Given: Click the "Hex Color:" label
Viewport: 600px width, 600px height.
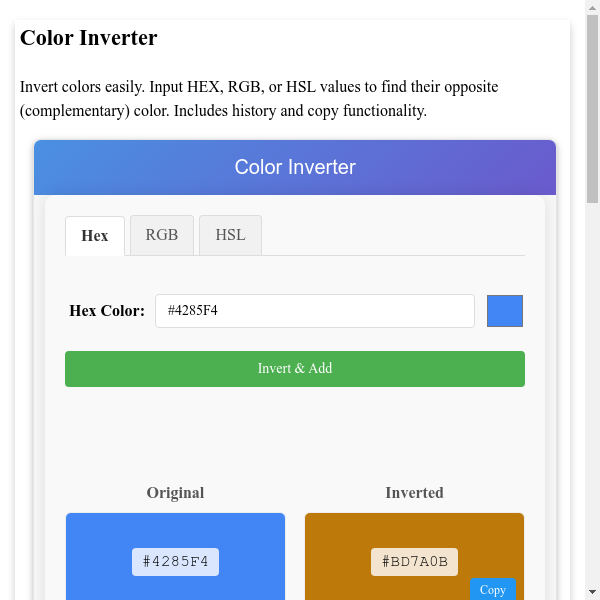Looking at the screenshot, I should [107, 311].
